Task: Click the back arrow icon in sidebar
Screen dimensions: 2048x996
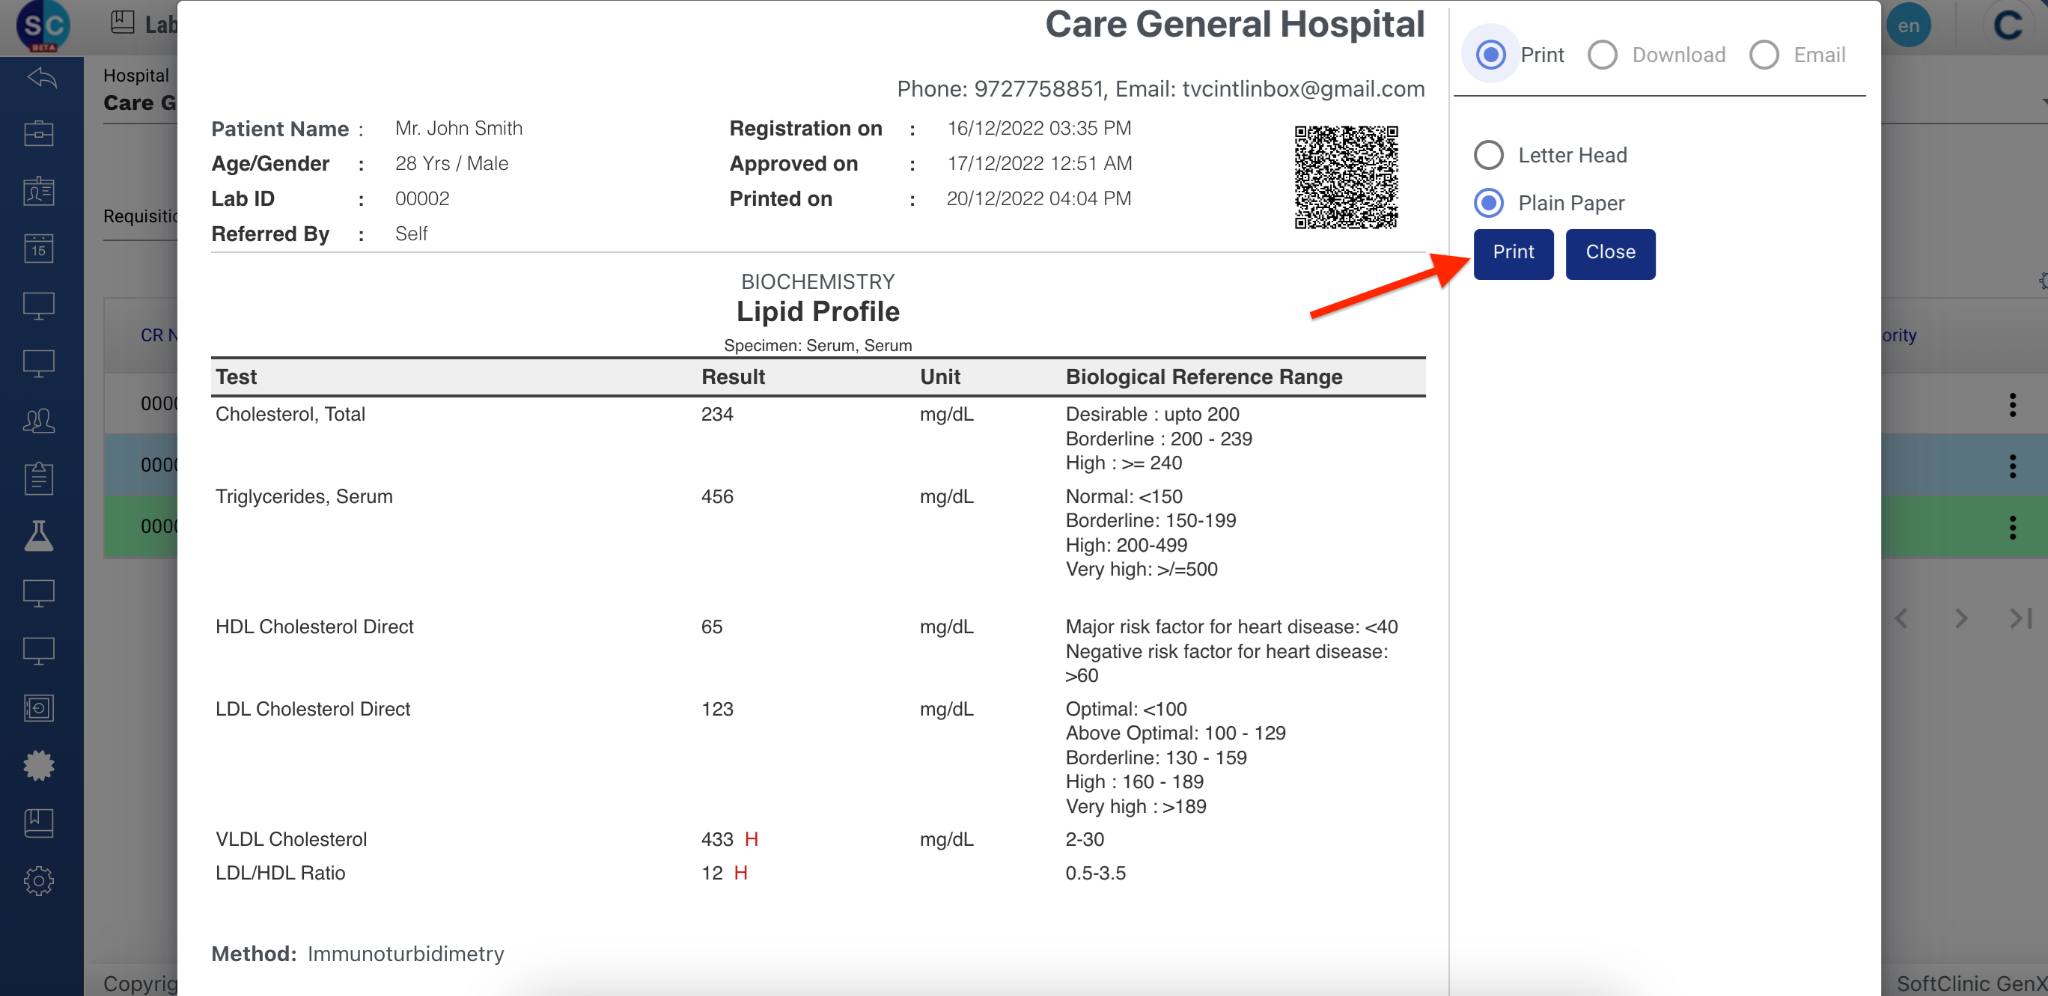Action: tap(41, 77)
